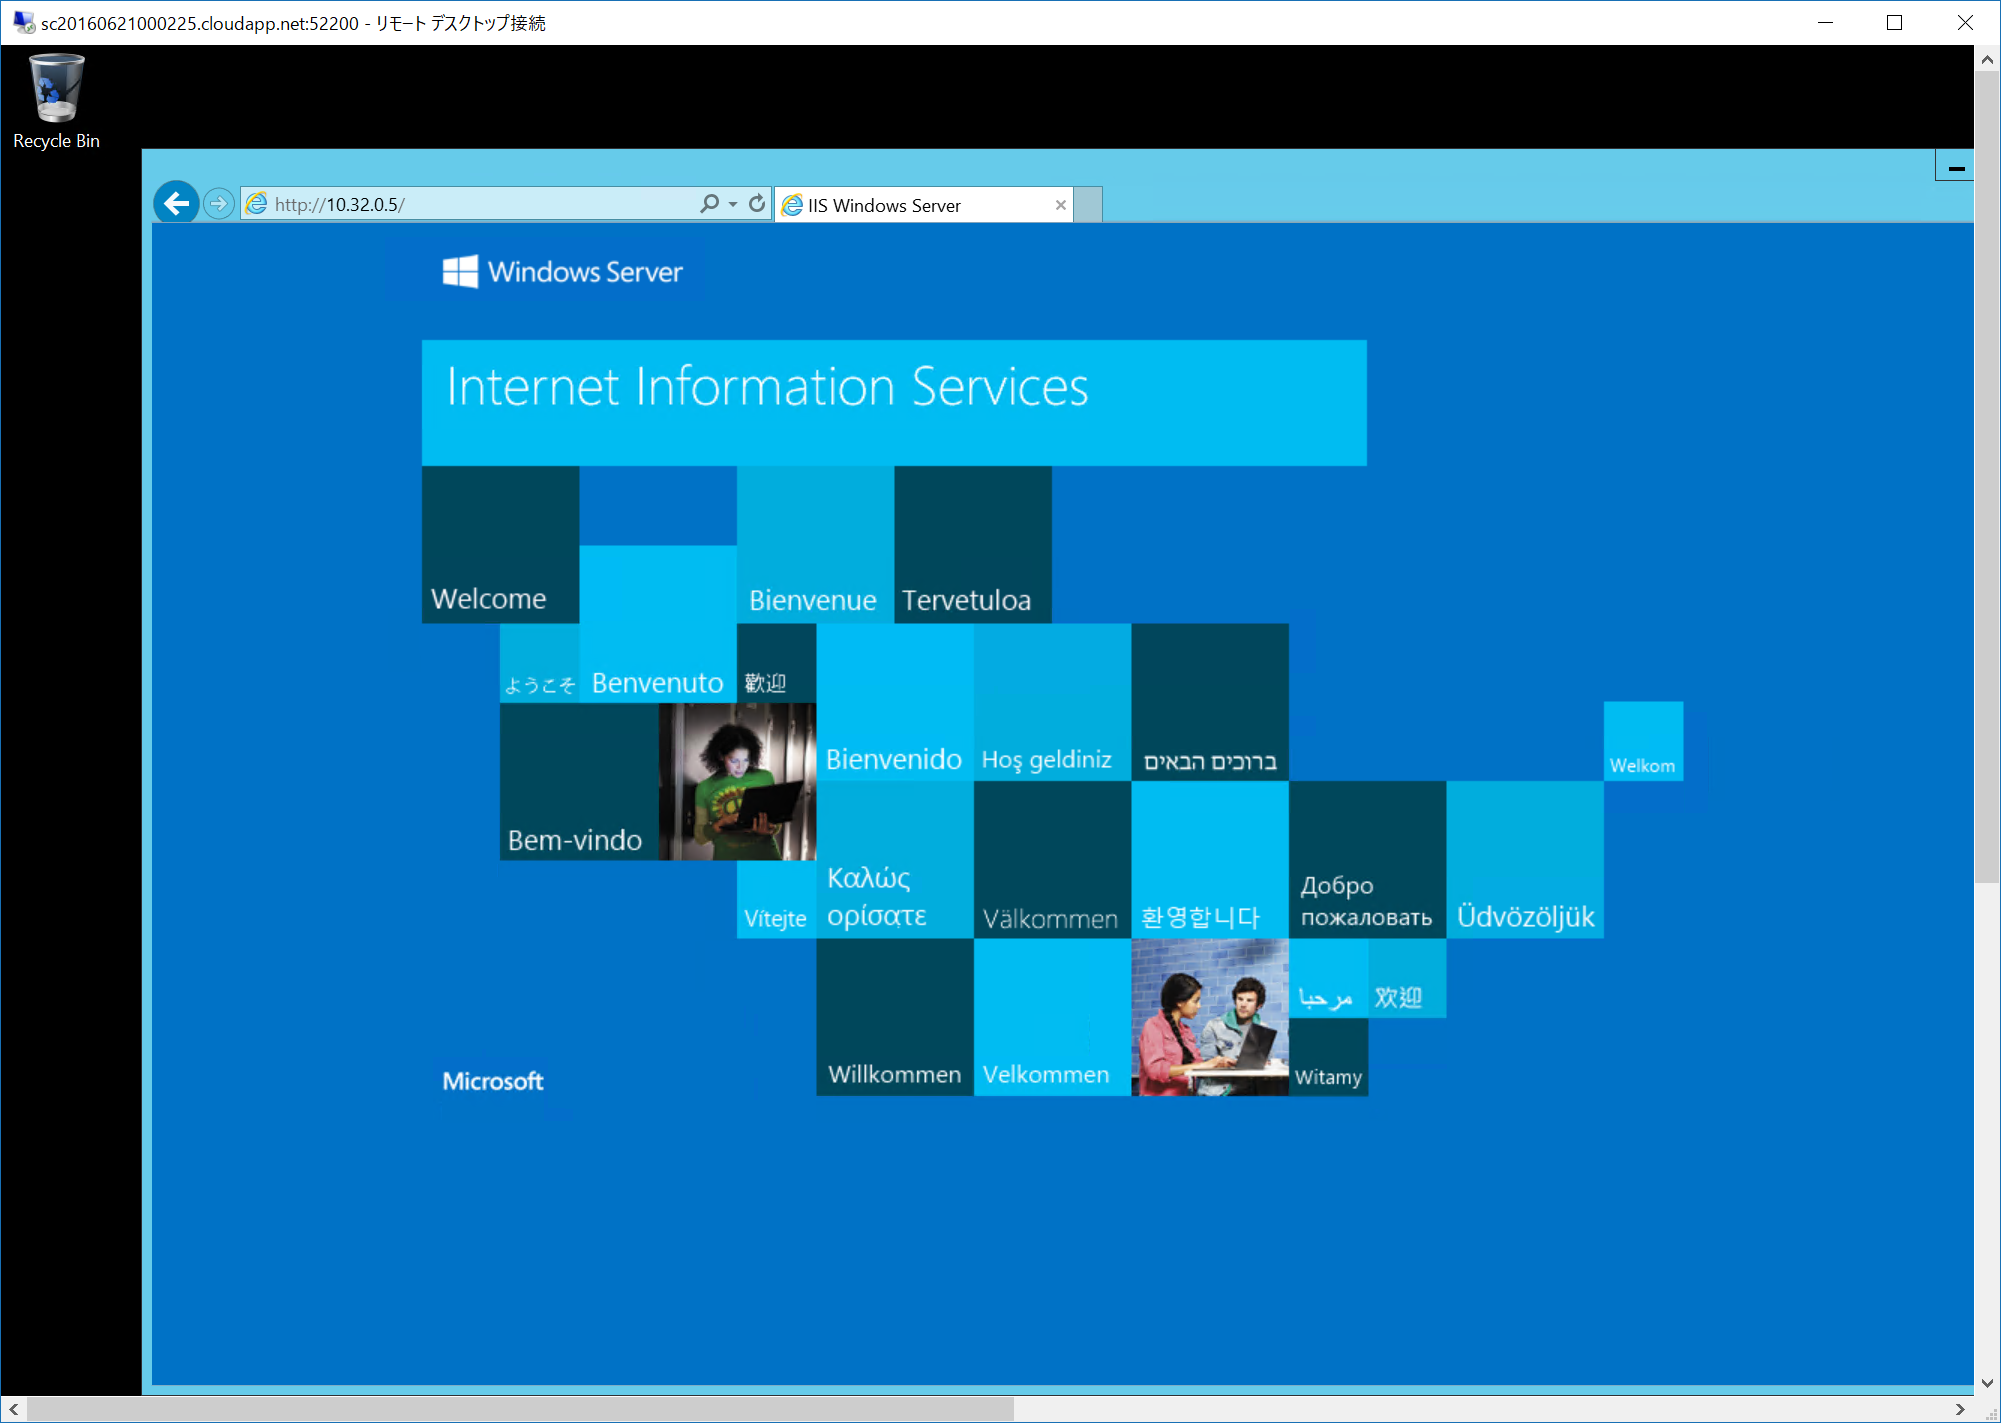Click the Willkommen tile

(x=894, y=1017)
